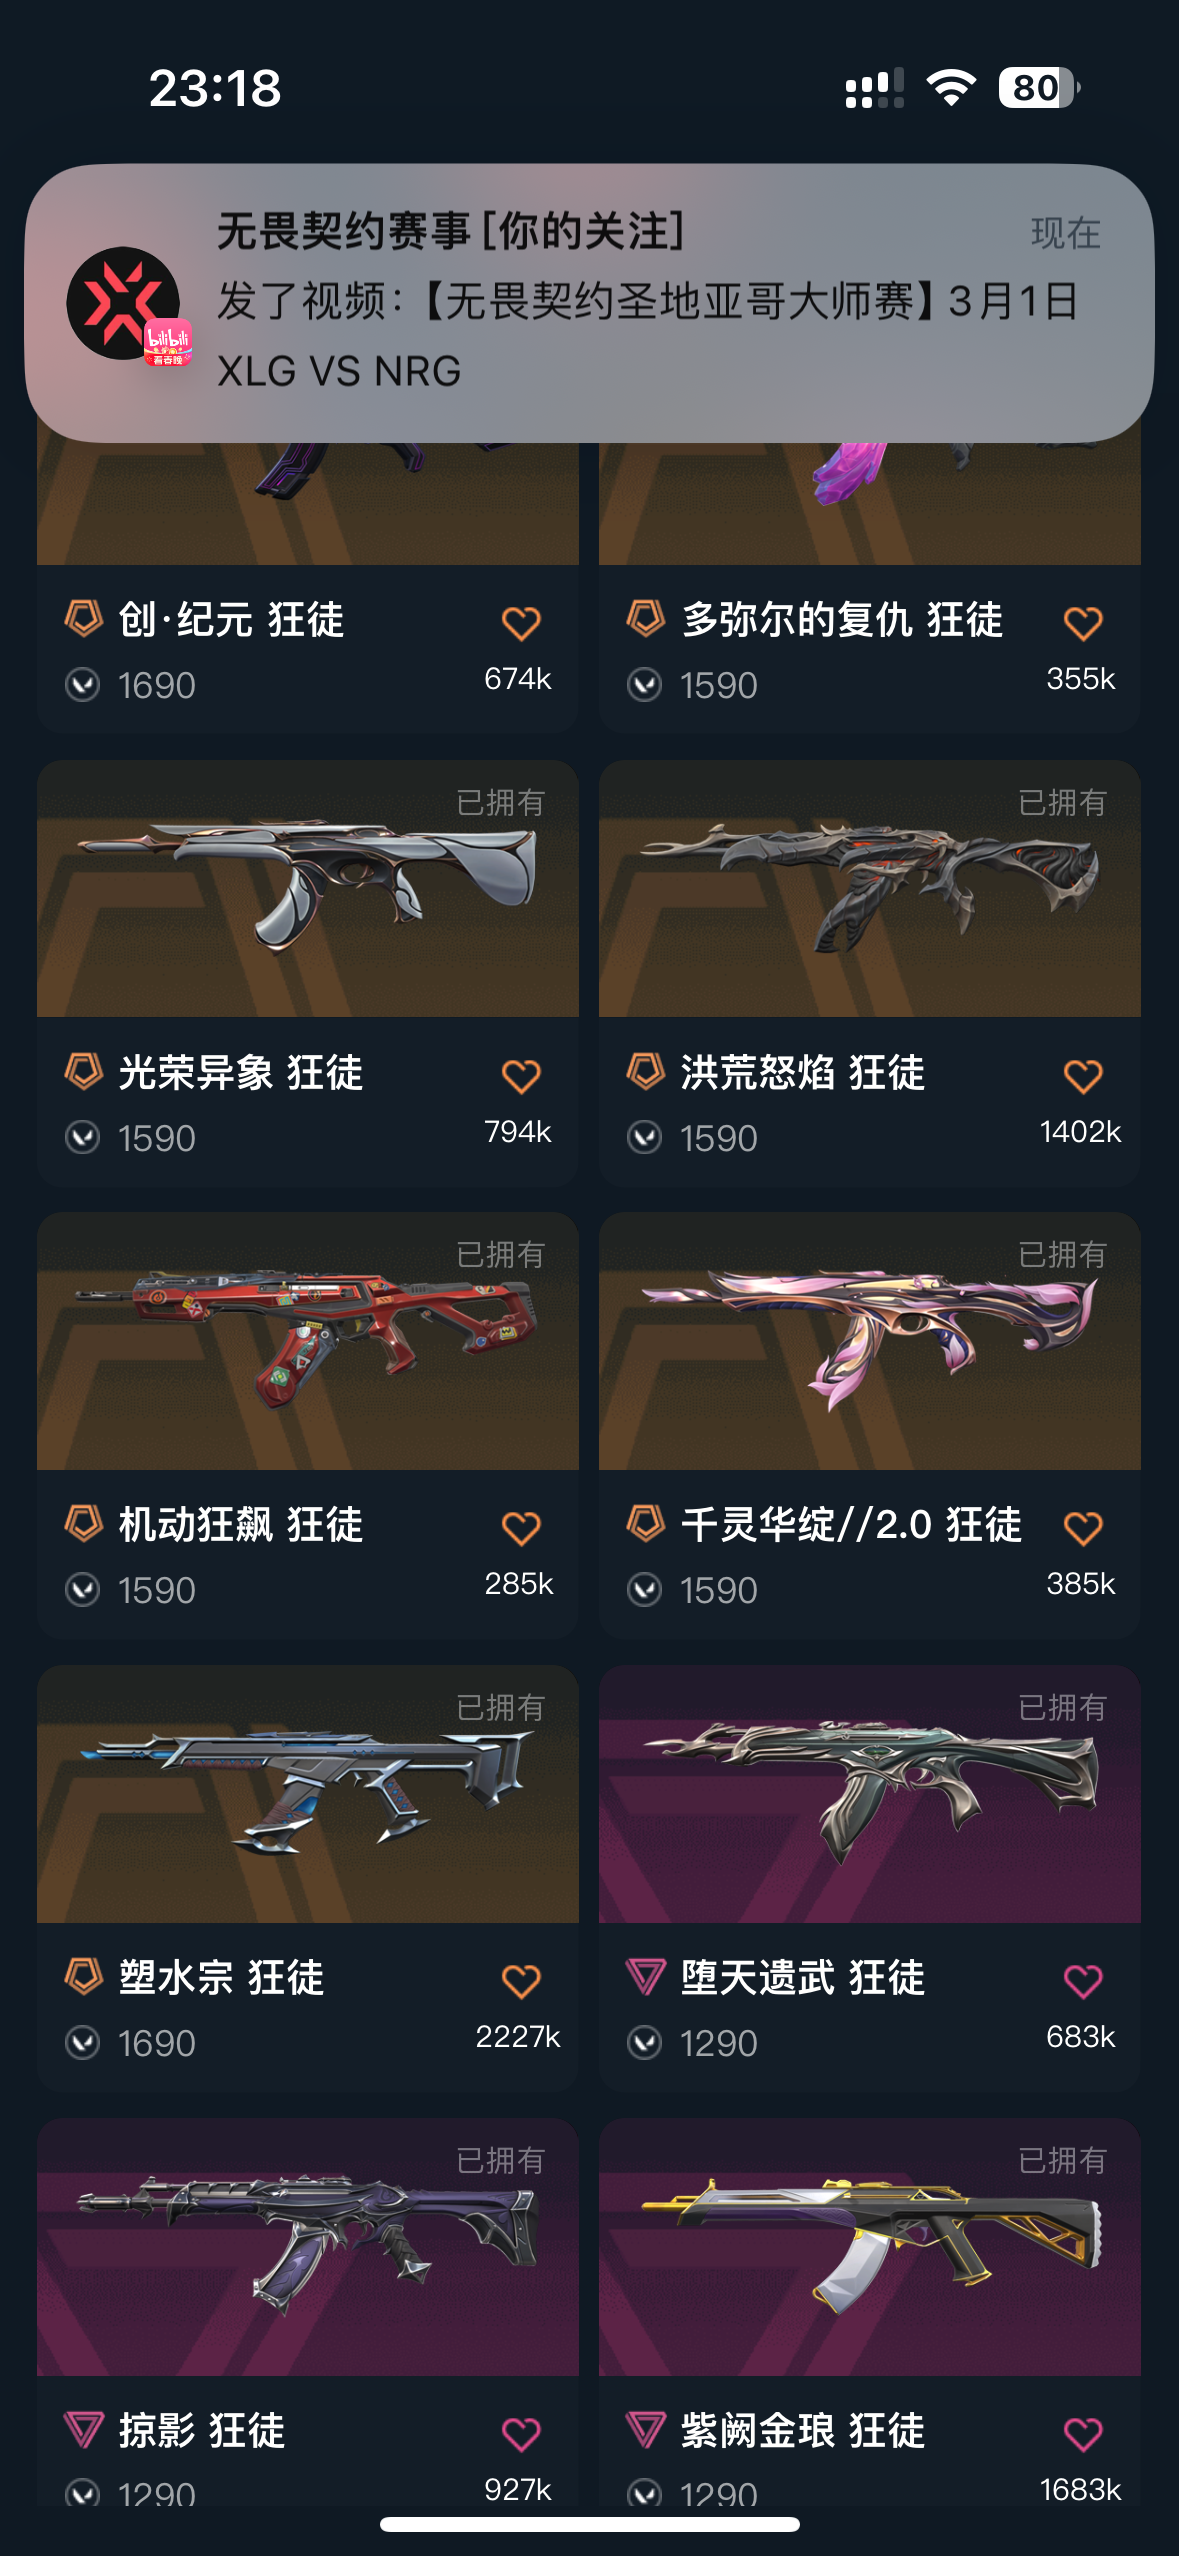1179x2556 pixels.
Task: Open the 无畏契约赛事 bilibili notification banner
Action: [589, 303]
